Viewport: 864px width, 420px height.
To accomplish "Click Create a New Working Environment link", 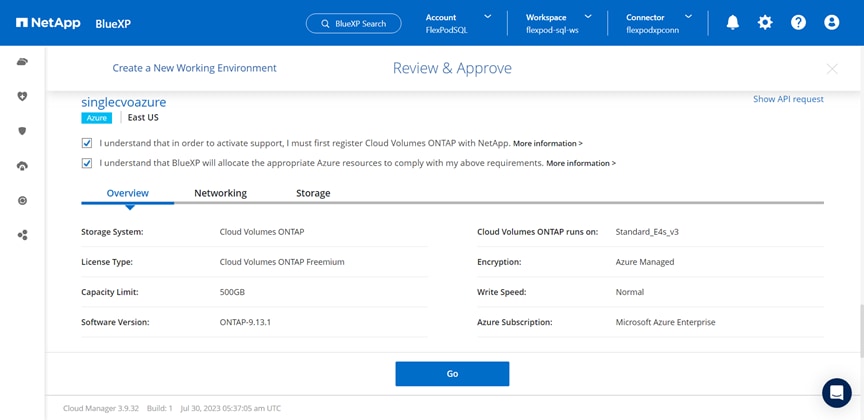I will (x=195, y=68).
